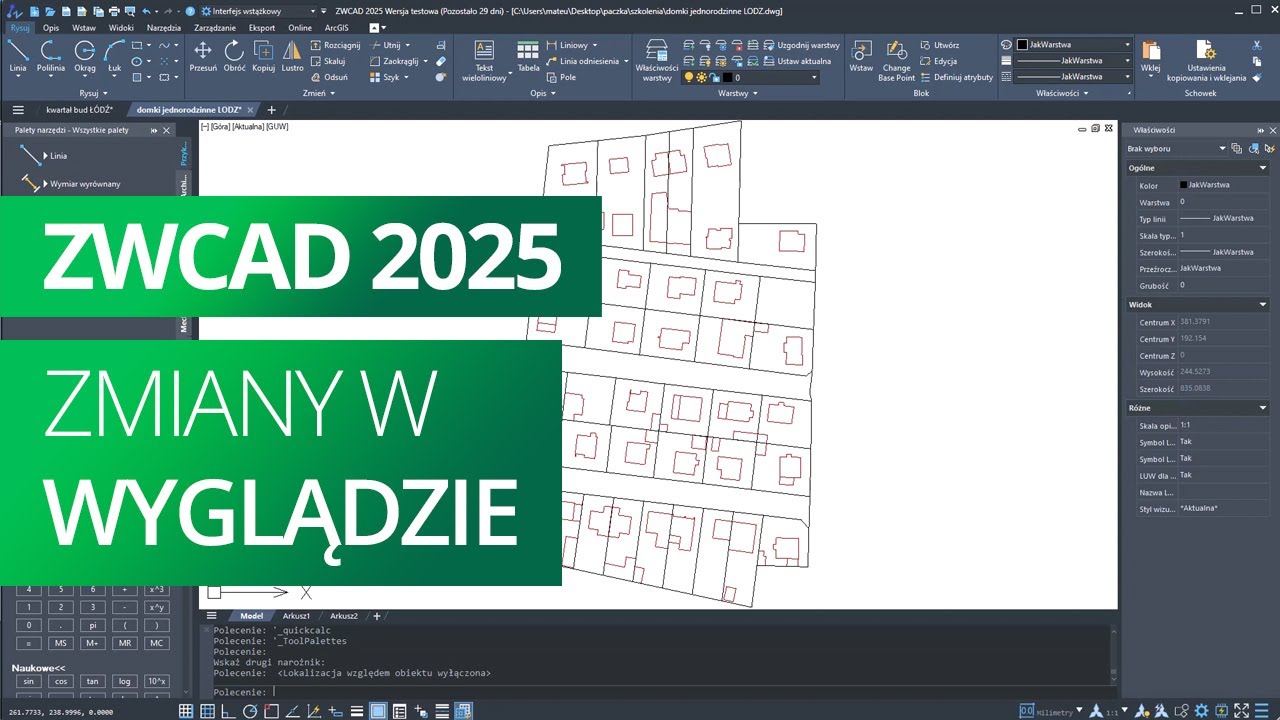This screenshot has width=1280, height=720.
Task: Select the Polilinia polyline tool
Action: tap(51, 56)
